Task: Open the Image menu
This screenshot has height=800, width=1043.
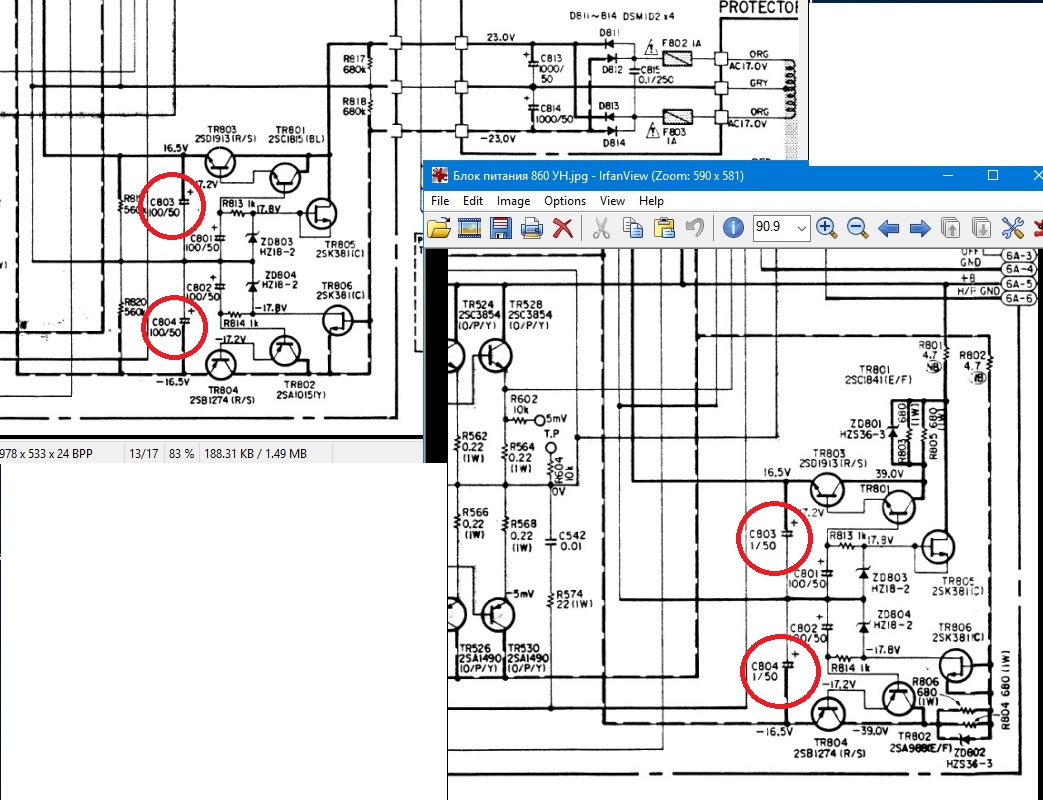Action: point(514,201)
